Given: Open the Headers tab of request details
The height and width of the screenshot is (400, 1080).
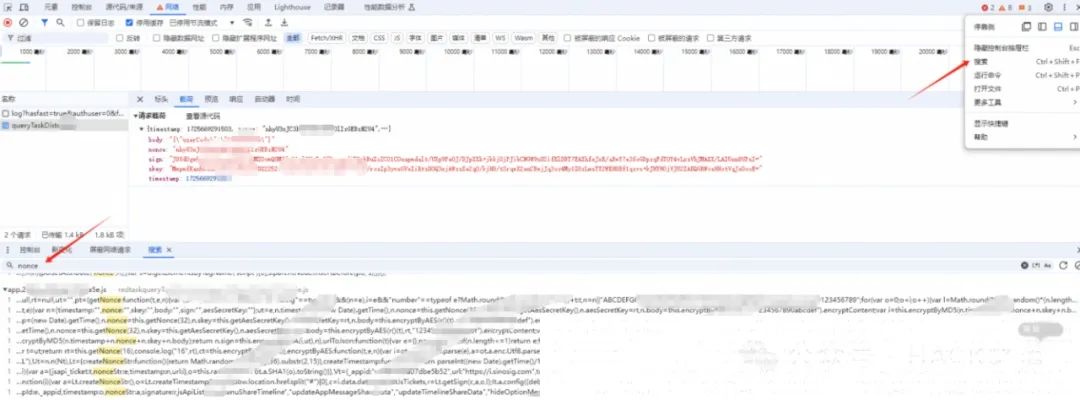Looking at the screenshot, I should (161, 99).
